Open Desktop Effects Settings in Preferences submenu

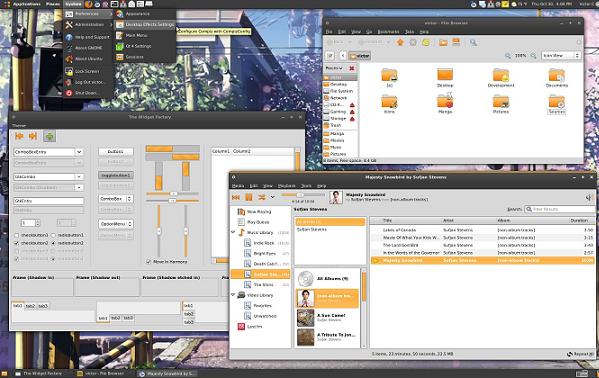145,24
